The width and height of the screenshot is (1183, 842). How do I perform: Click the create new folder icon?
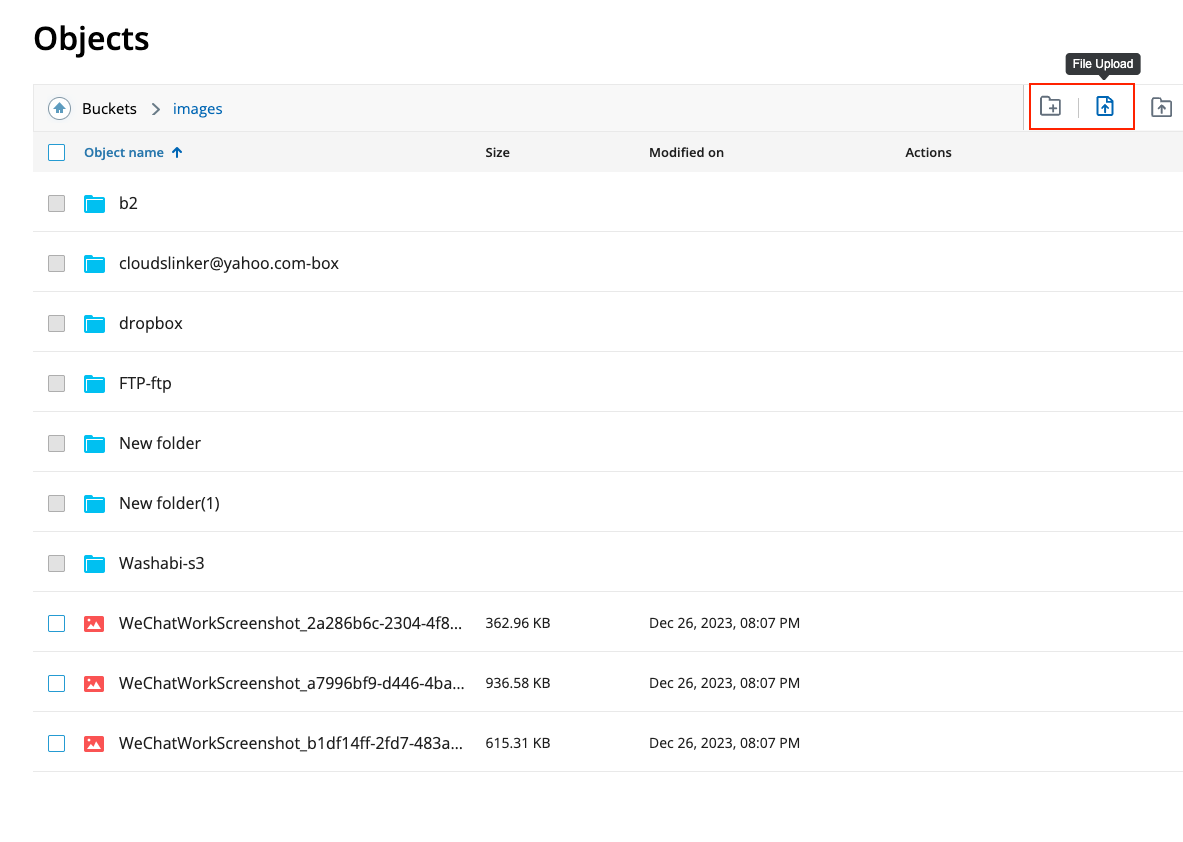tap(1050, 106)
